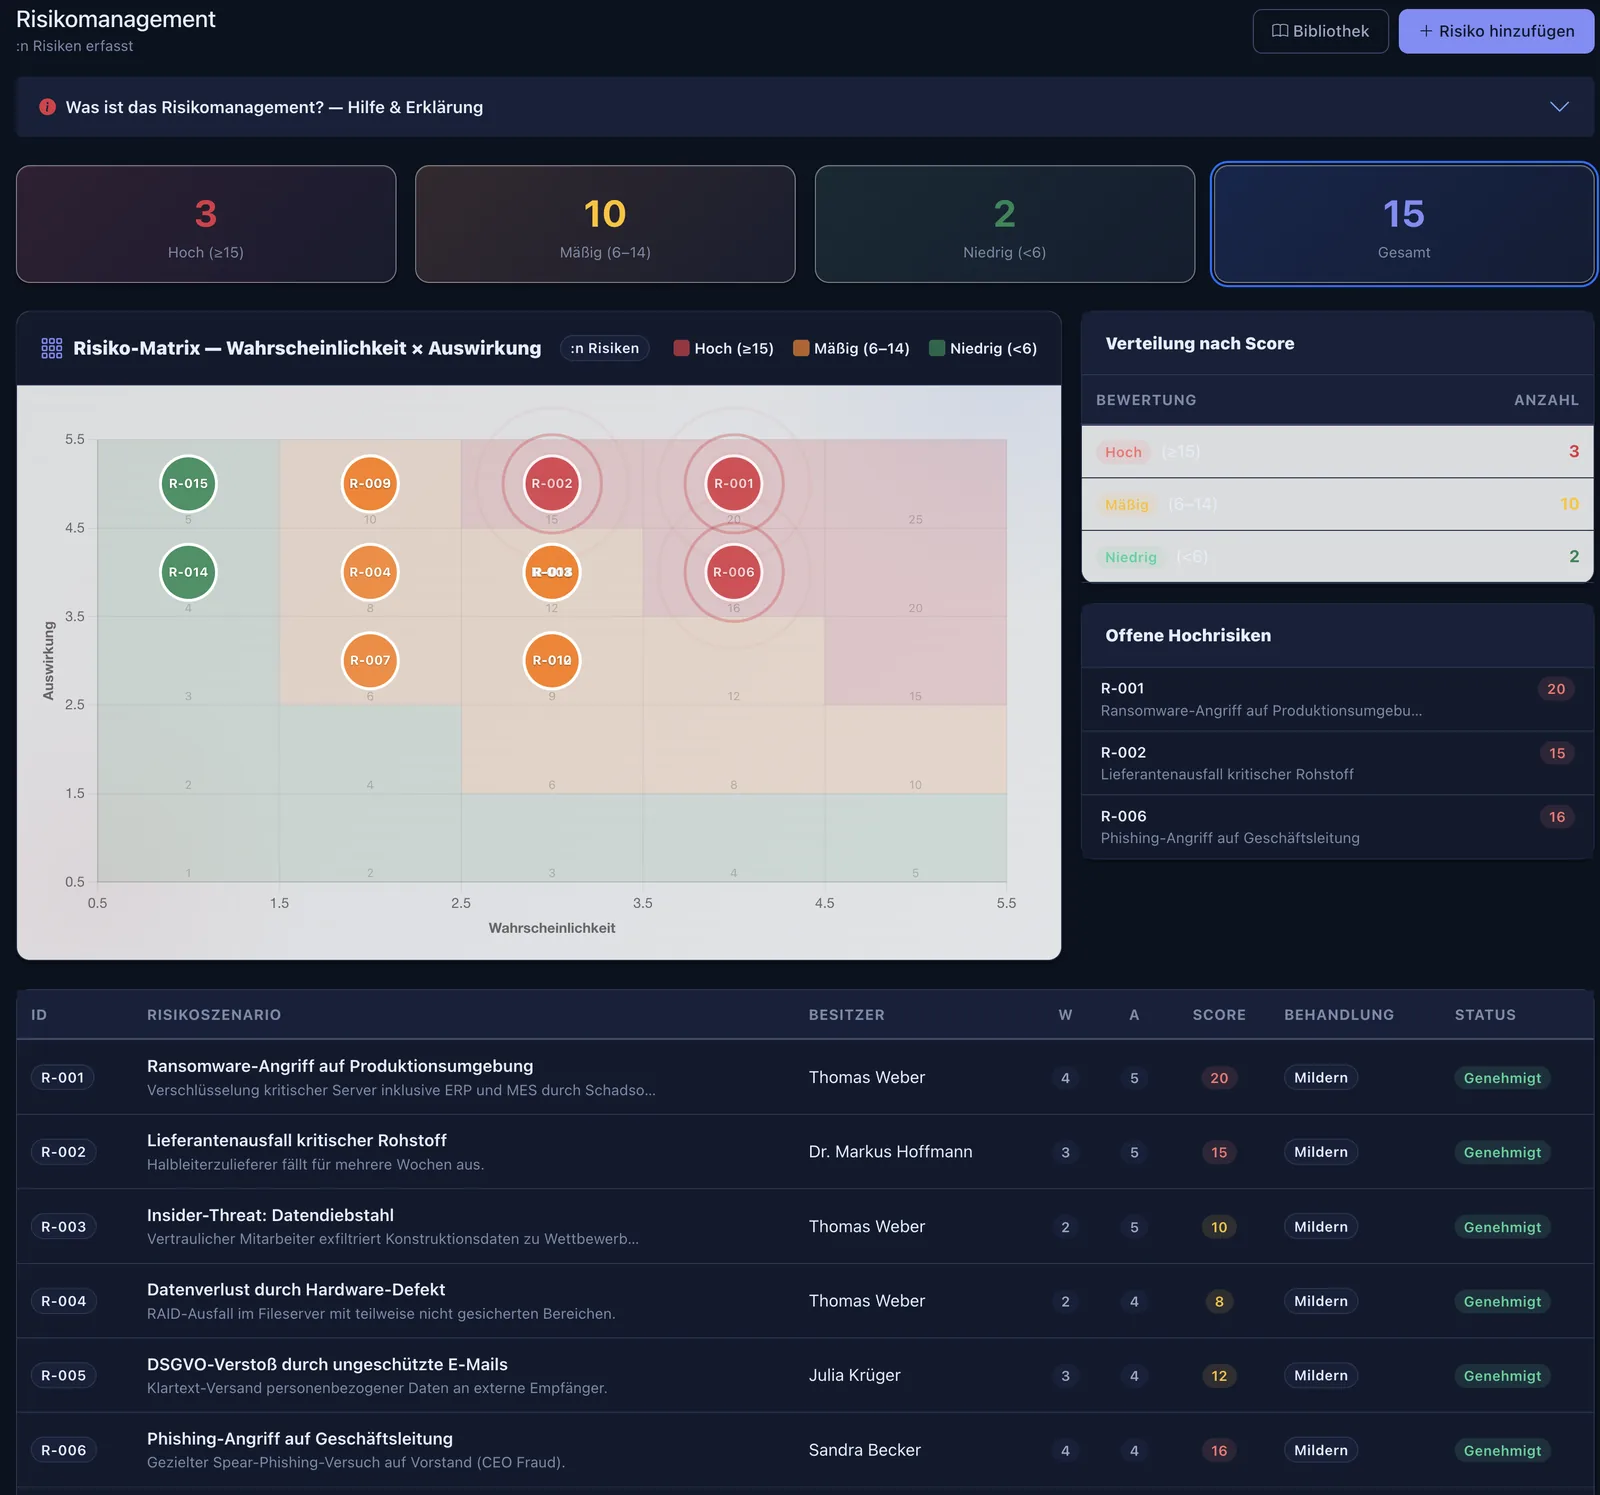The height and width of the screenshot is (1495, 1600).
Task: Click the Genehmigt status badge for R-003
Action: click(1502, 1227)
